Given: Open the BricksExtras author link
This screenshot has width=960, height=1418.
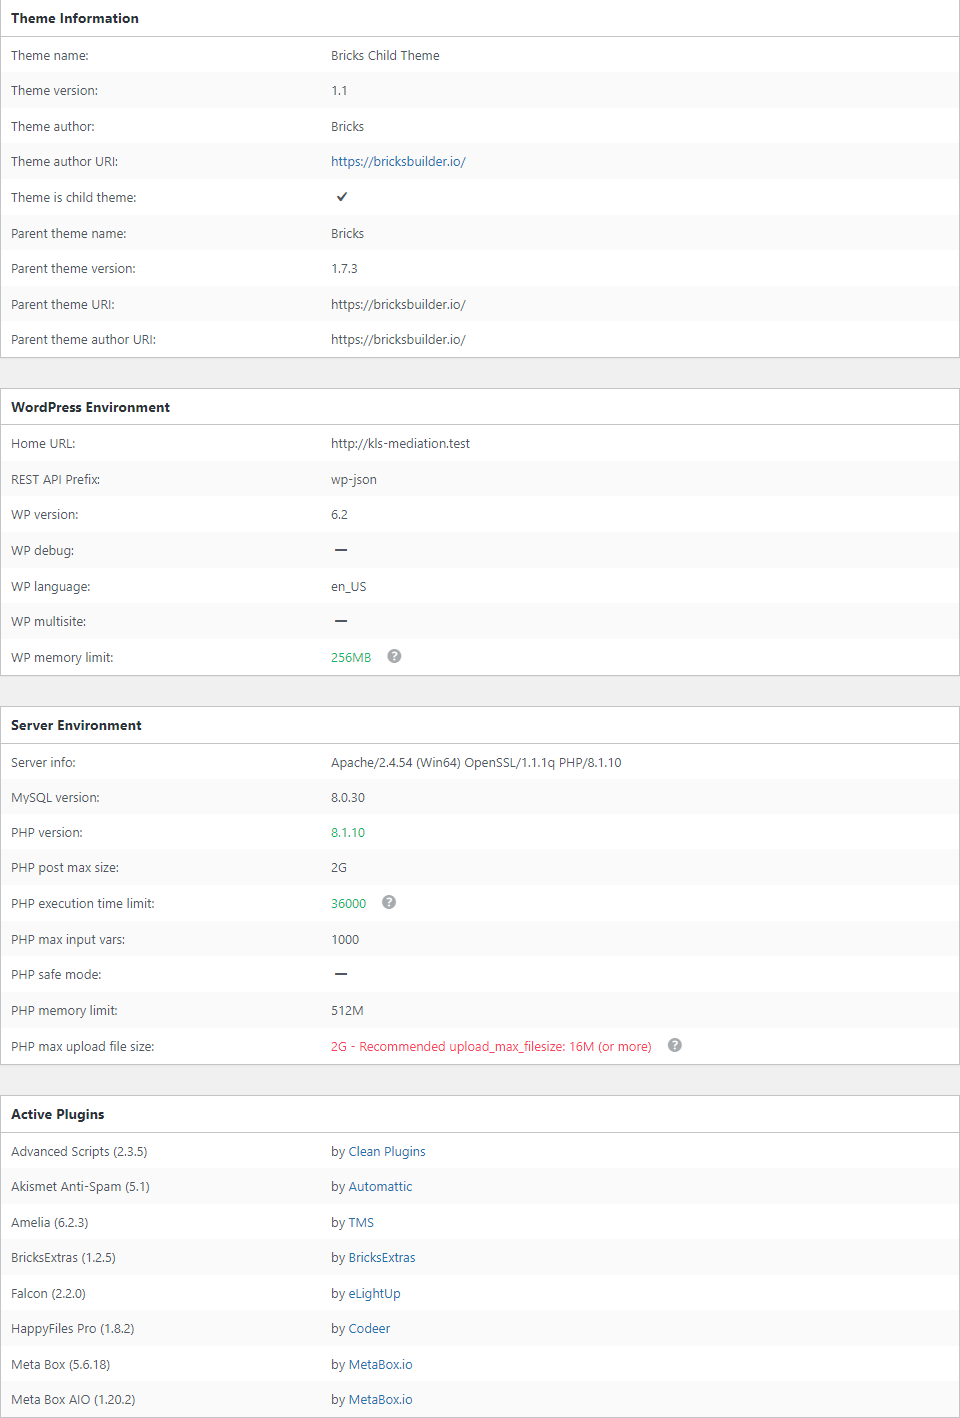Looking at the screenshot, I should 382,1258.
